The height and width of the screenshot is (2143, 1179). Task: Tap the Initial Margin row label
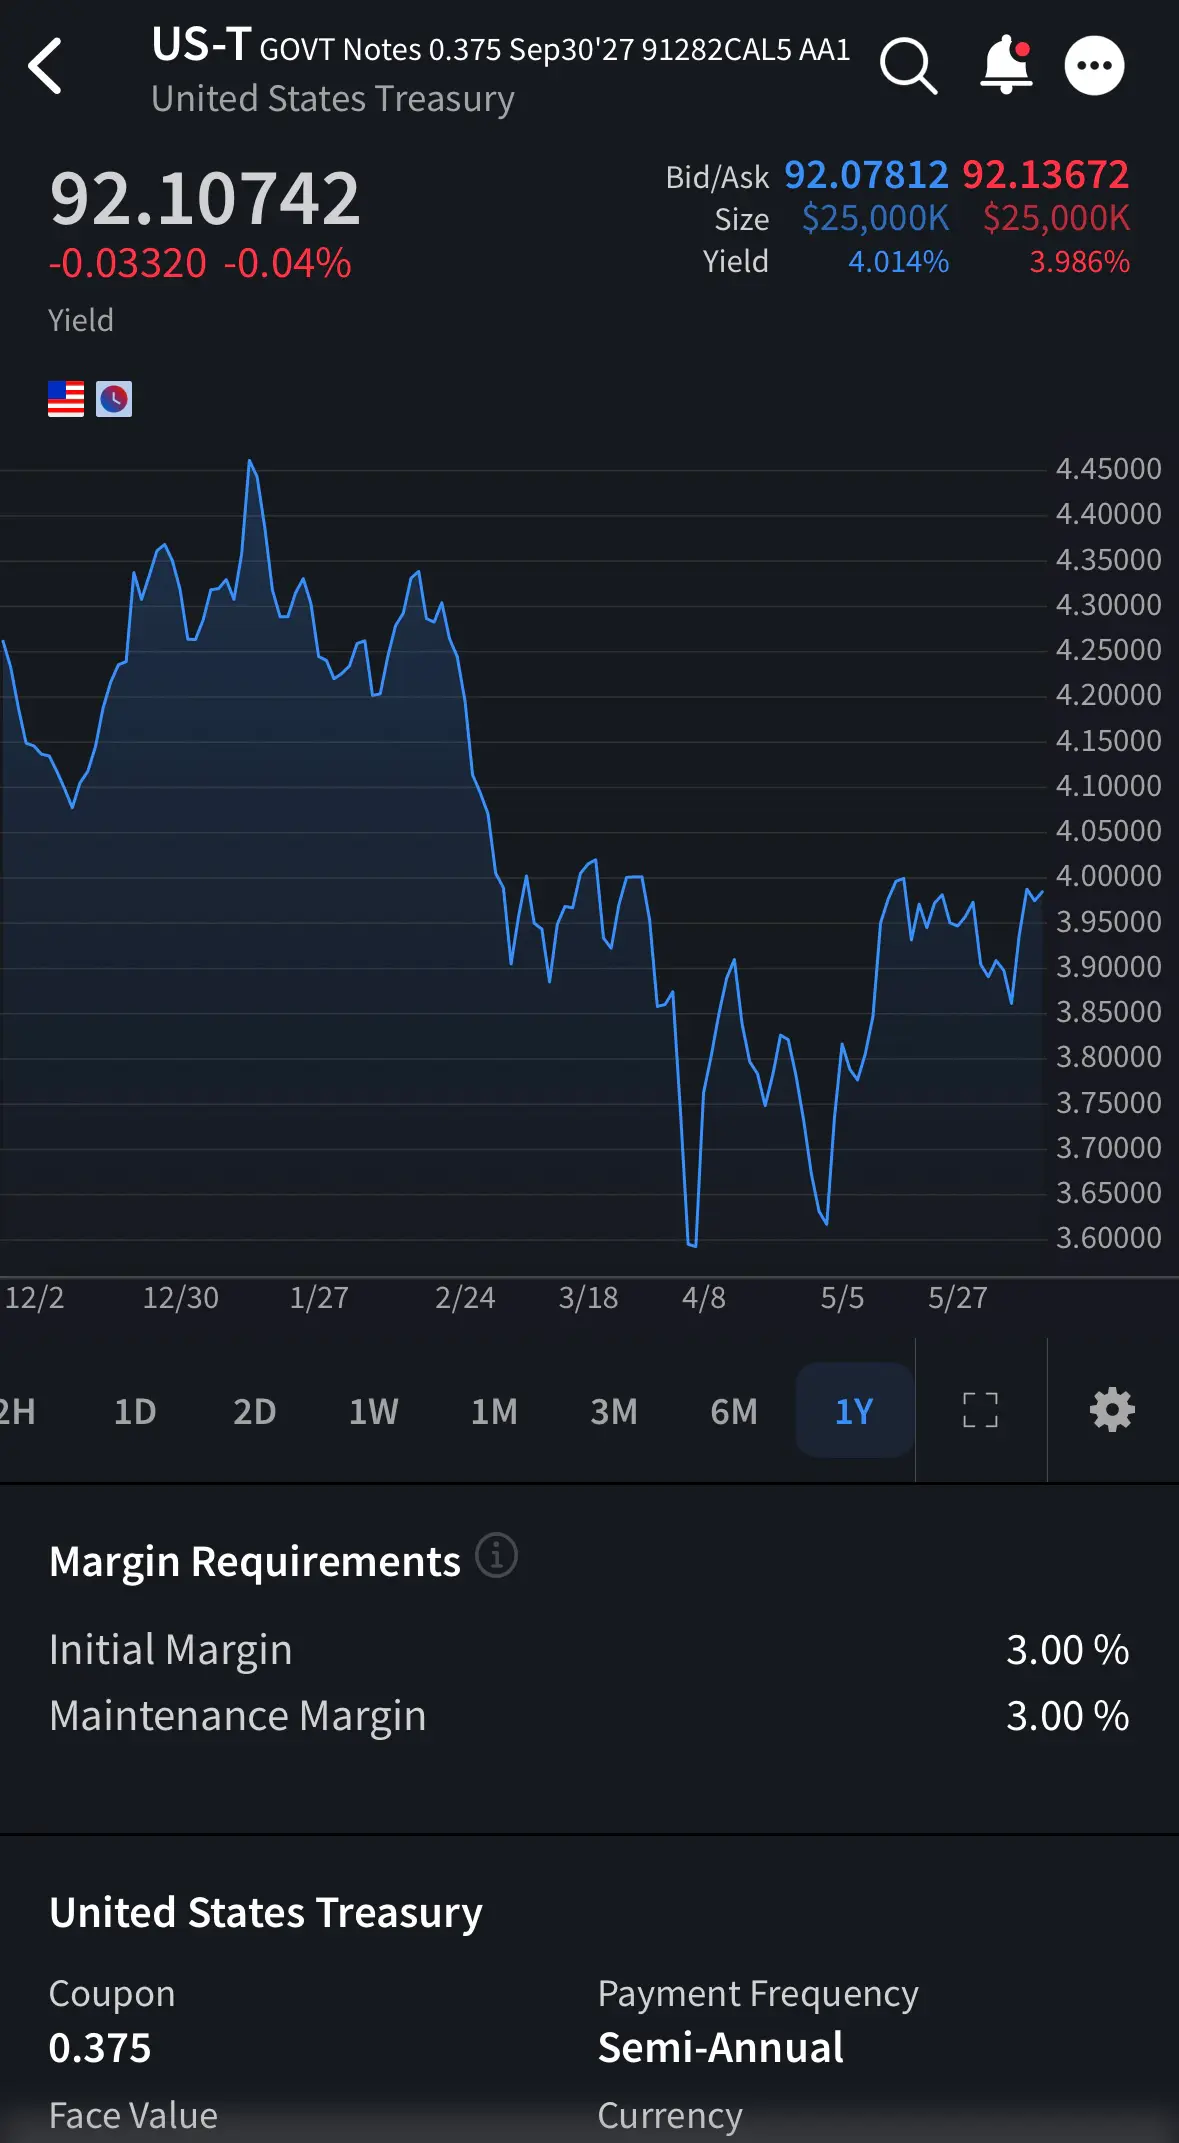171,1650
